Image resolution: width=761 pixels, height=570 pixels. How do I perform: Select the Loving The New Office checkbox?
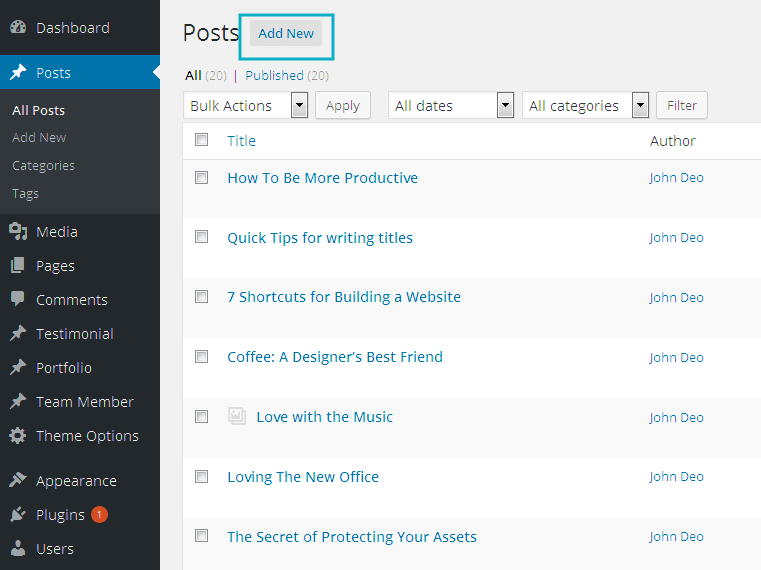(202, 477)
